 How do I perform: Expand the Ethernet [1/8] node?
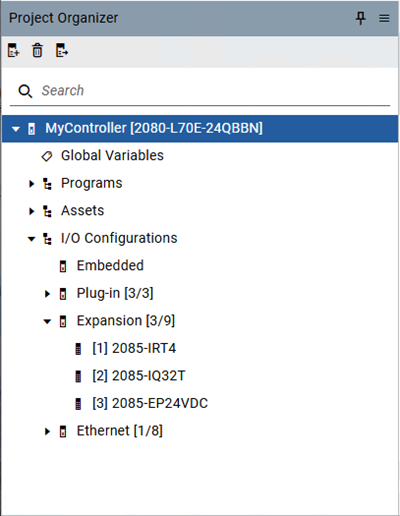[x=47, y=432]
